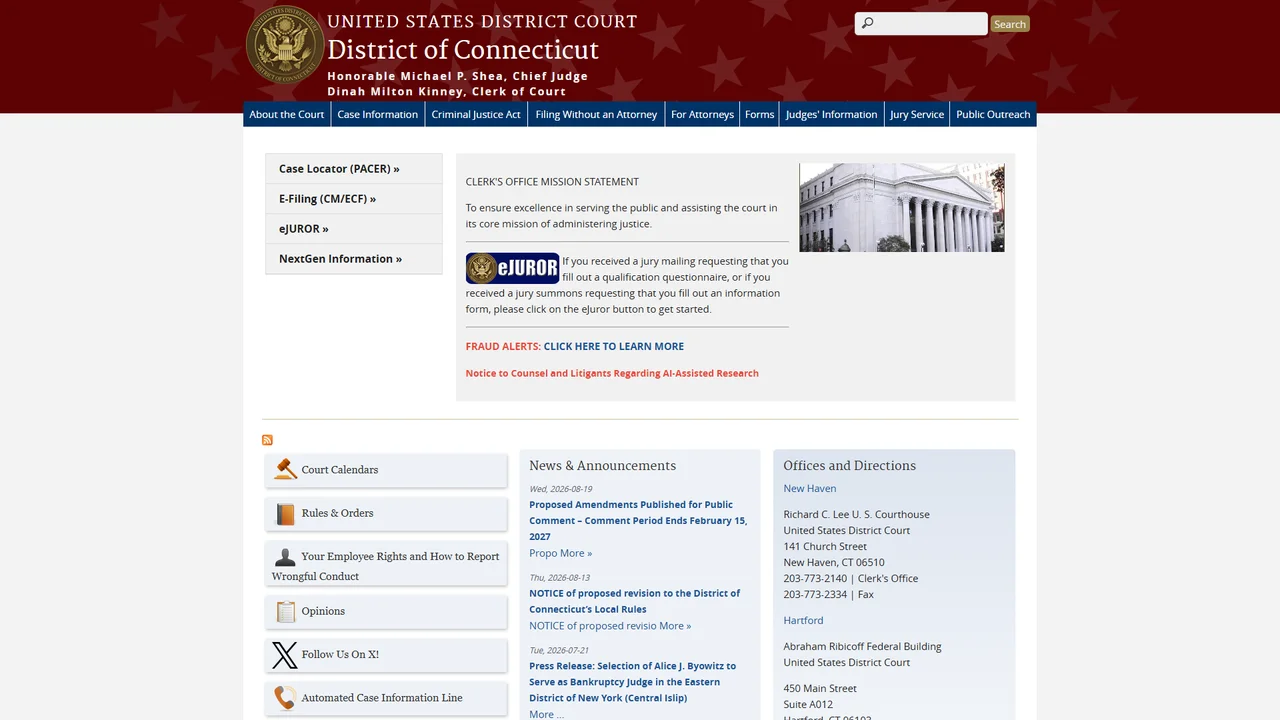
Task: Click 'Propo More »' link
Action: click(x=560, y=553)
